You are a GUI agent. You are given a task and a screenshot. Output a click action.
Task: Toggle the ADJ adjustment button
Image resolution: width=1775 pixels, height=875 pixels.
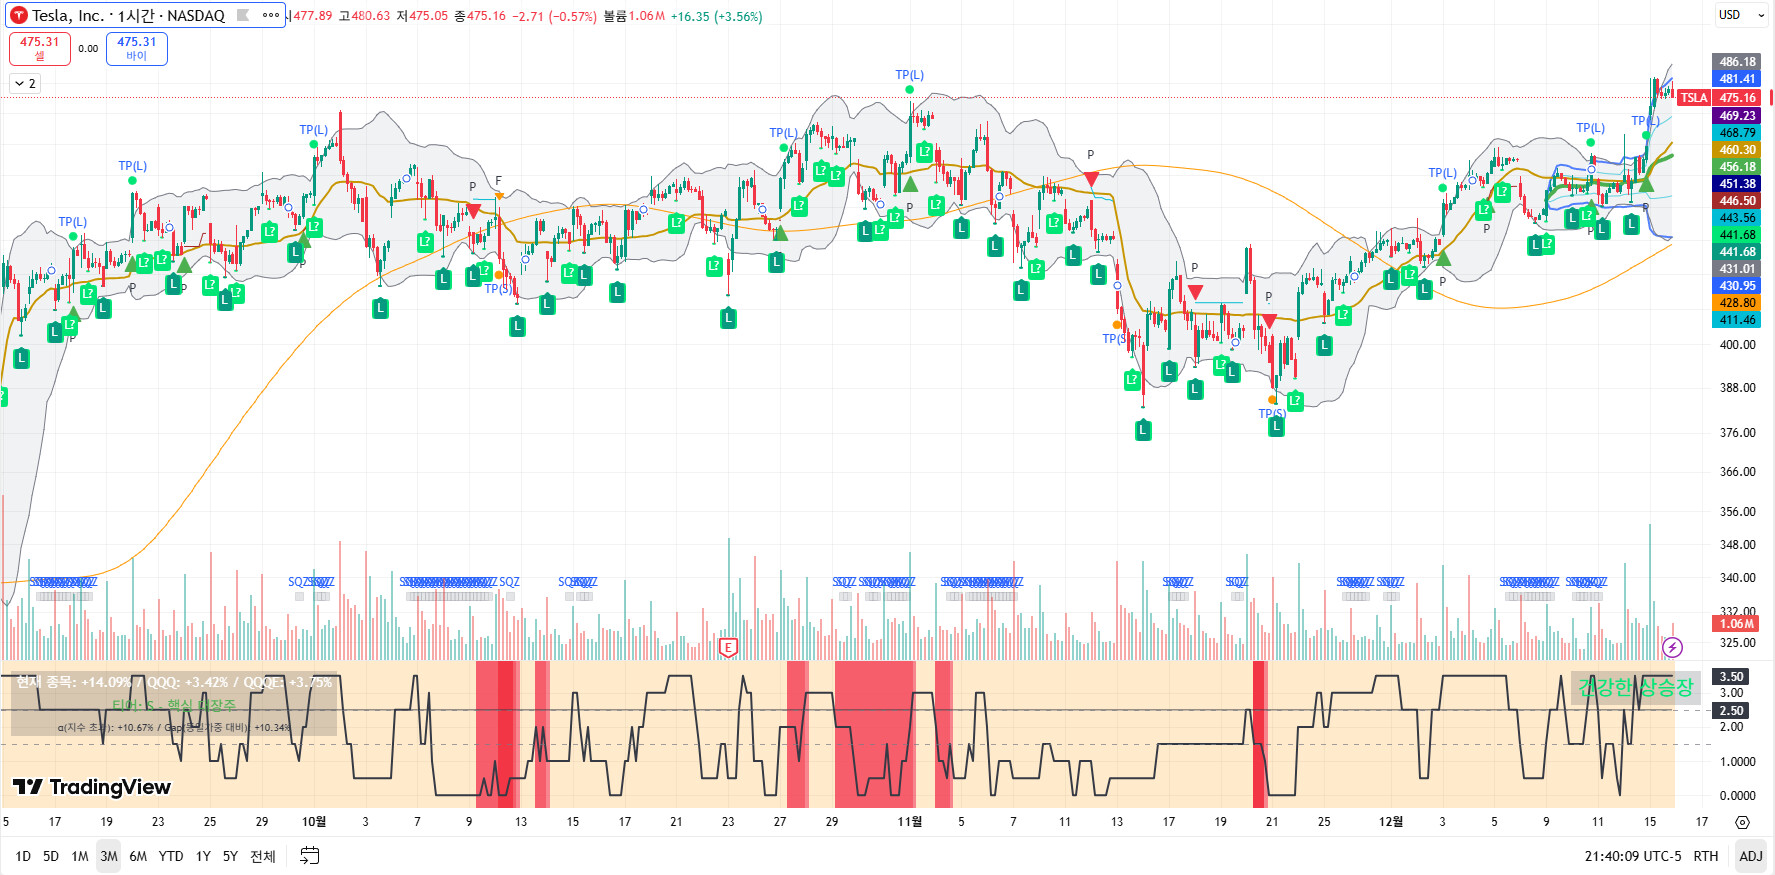[1751, 856]
